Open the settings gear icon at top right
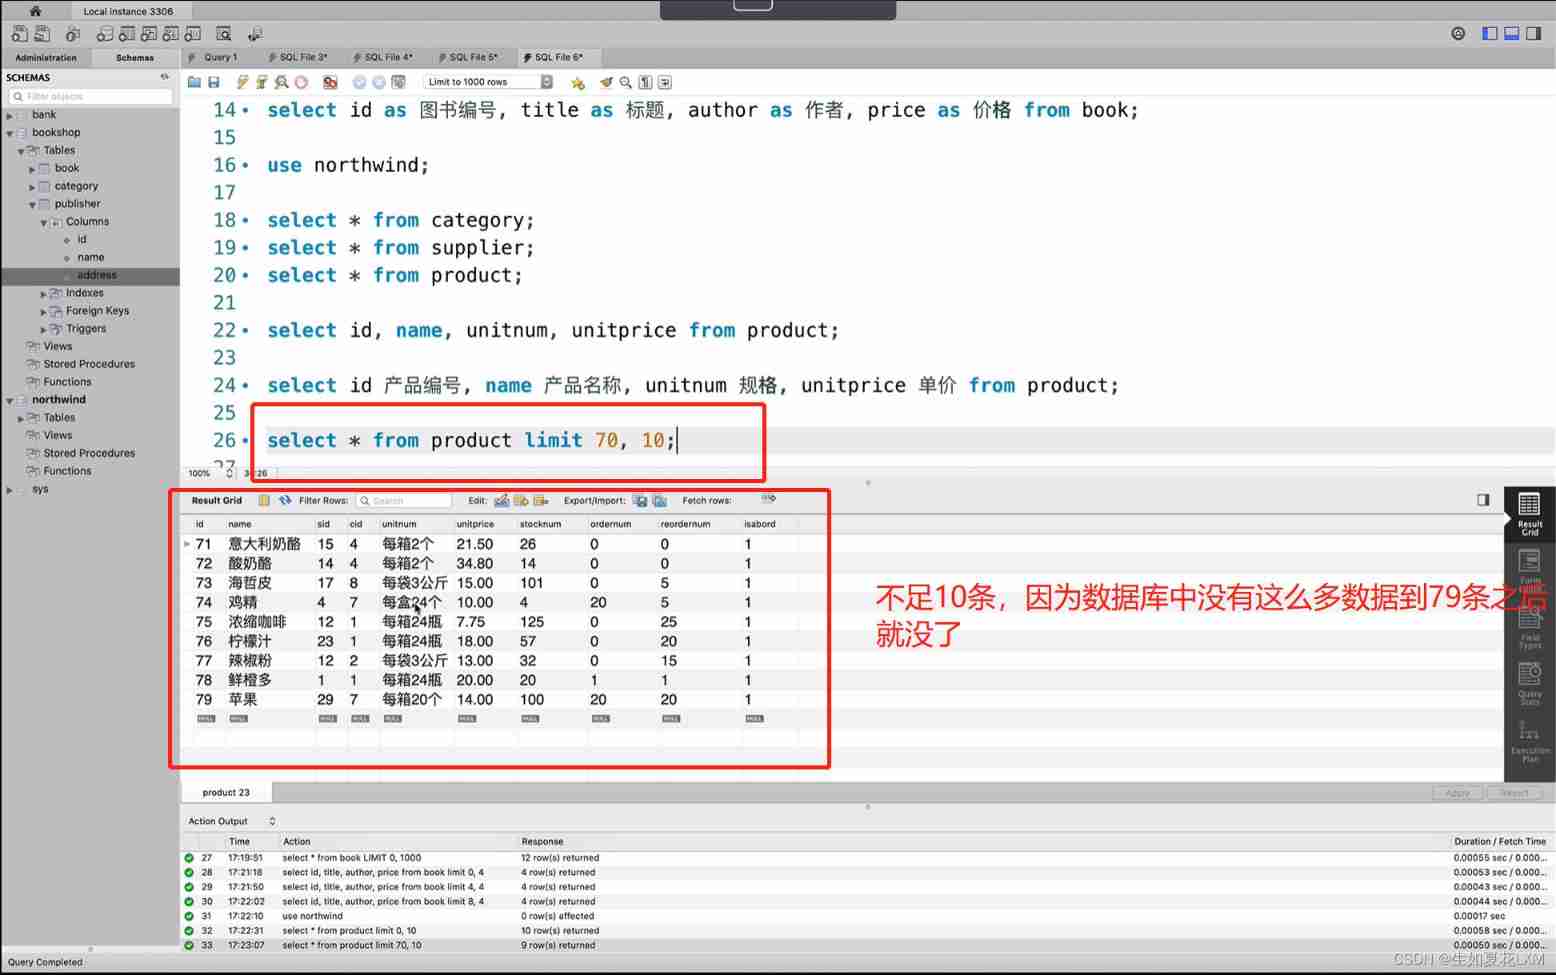The height and width of the screenshot is (975, 1556). click(x=1458, y=34)
